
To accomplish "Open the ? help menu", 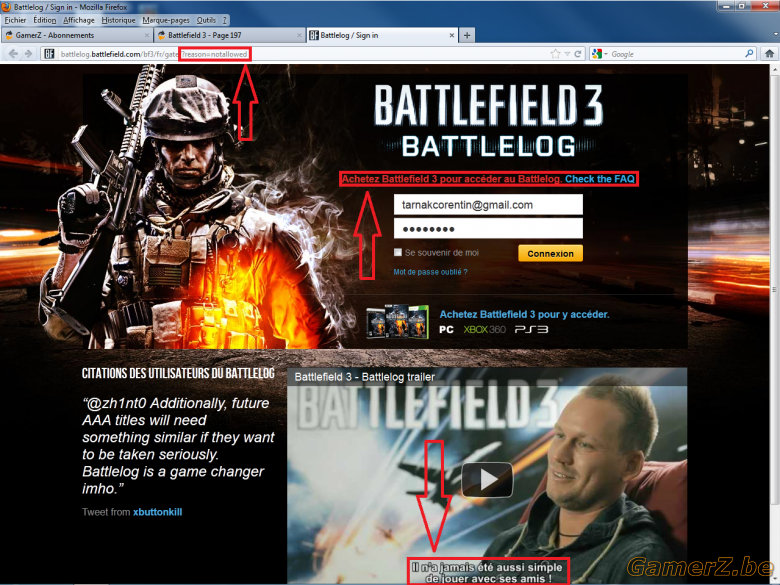I will pyautogui.click(x=224, y=20).
